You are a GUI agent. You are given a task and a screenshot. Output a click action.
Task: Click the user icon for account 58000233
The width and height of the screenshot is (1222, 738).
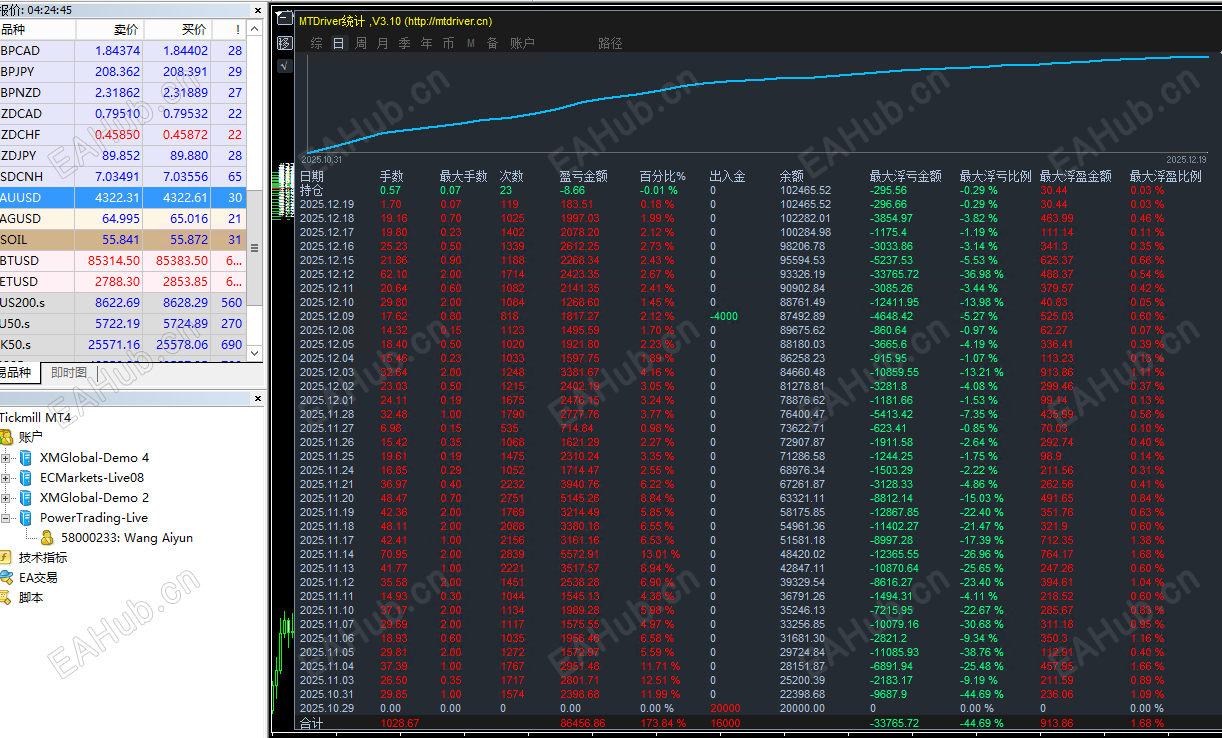[47, 537]
